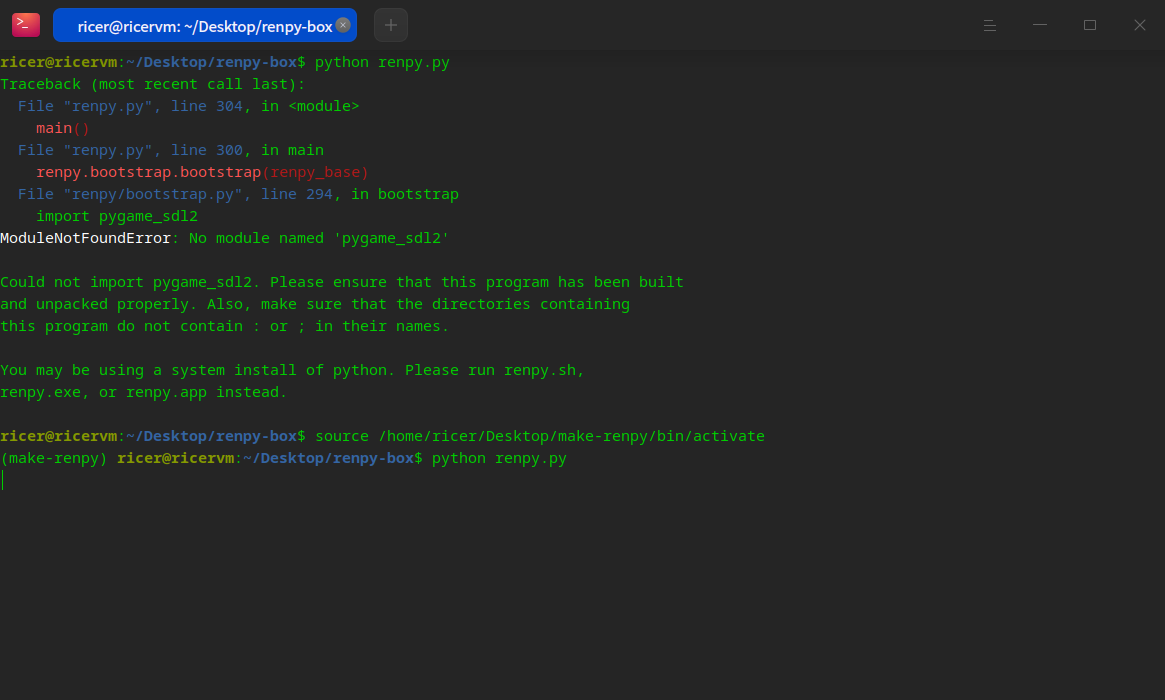Image resolution: width=1165 pixels, height=700 pixels.
Task: Click "You may be using a system install" line
Action: click(292, 370)
